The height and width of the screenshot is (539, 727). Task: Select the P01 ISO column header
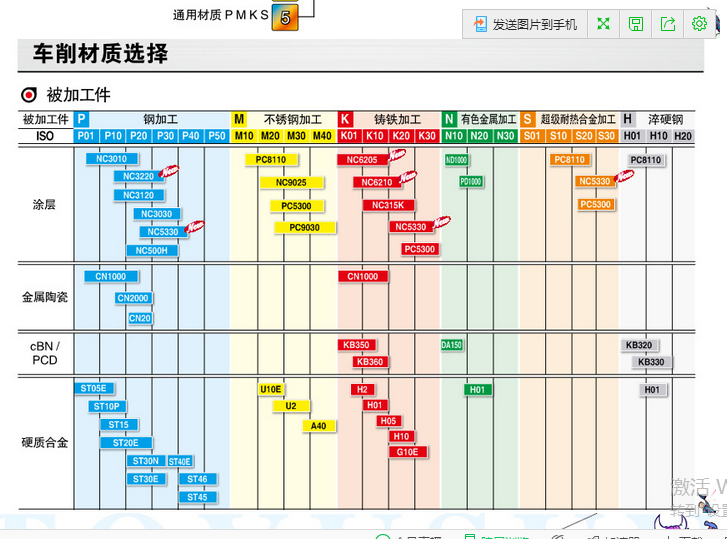click(x=86, y=136)
